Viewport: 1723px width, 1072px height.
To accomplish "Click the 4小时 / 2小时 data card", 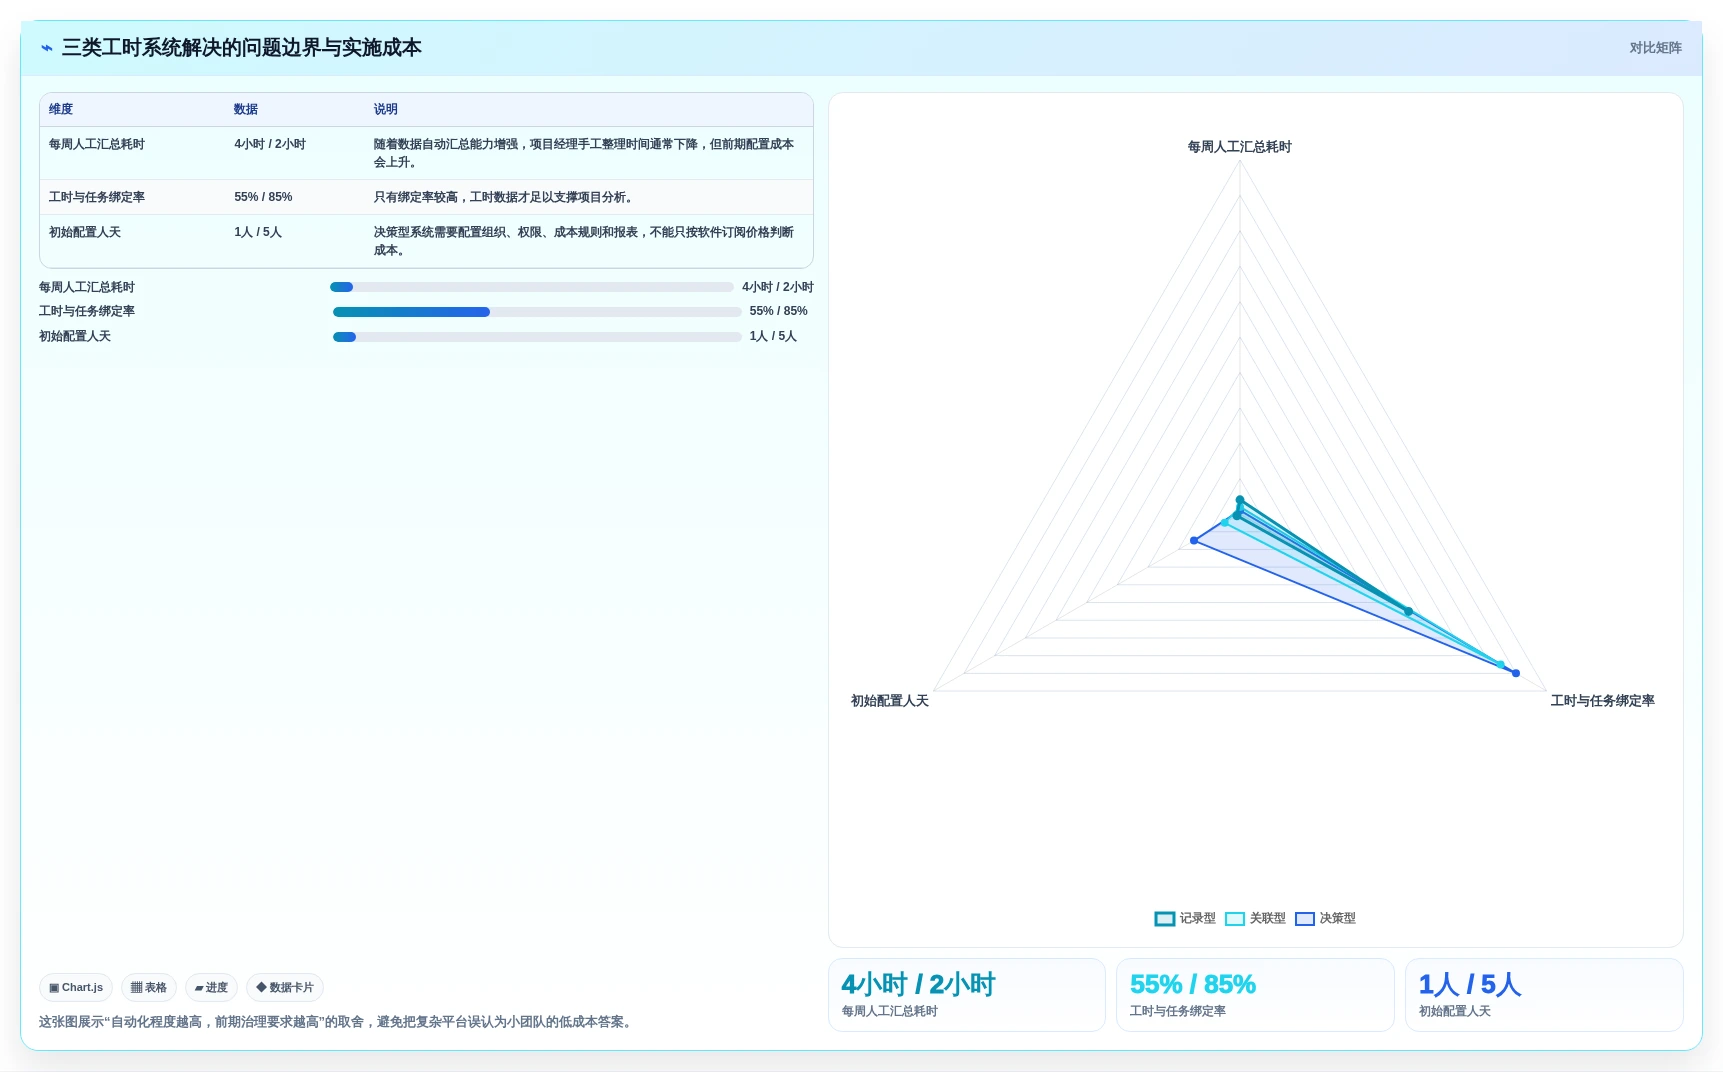I will tap(967, 995).
